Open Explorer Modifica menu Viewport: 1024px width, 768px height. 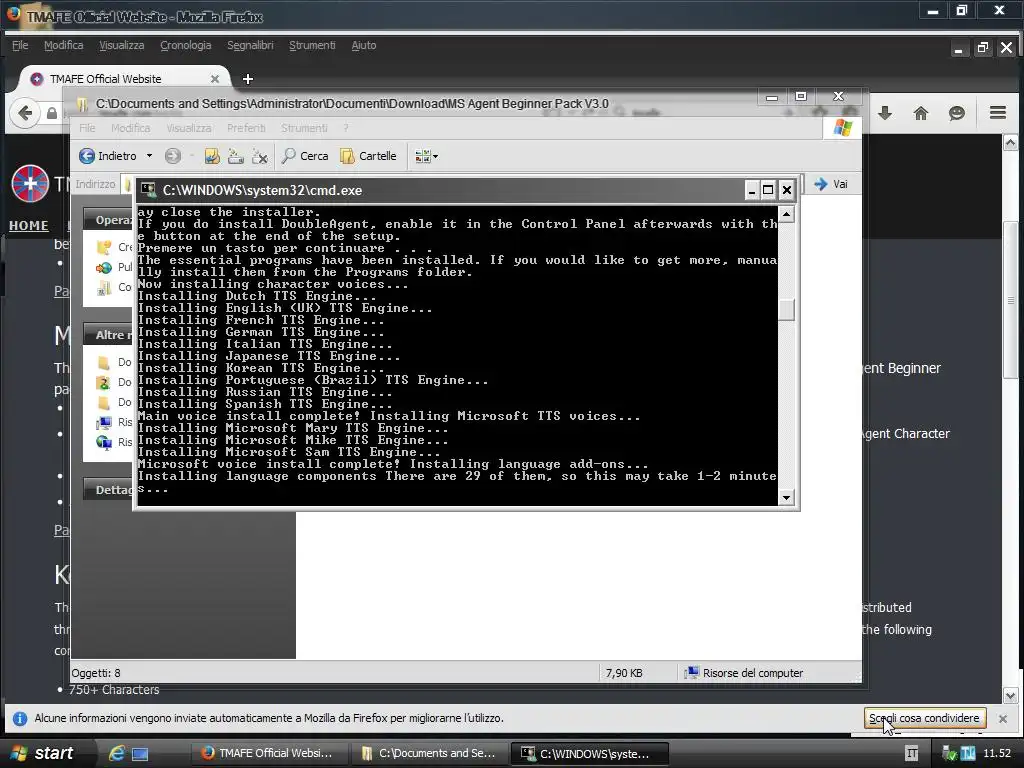pos(131,128)
